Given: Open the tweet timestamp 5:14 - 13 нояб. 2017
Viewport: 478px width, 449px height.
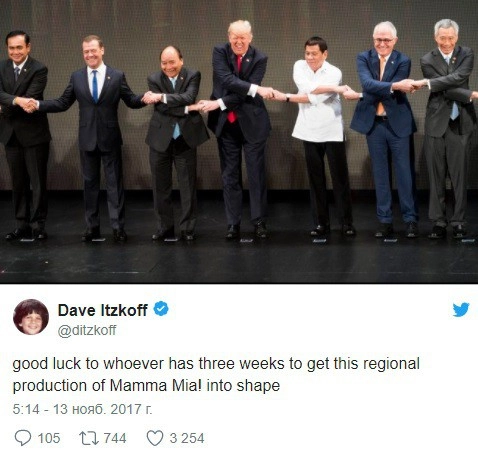Looking at the screenshot, I should (82, 409).
